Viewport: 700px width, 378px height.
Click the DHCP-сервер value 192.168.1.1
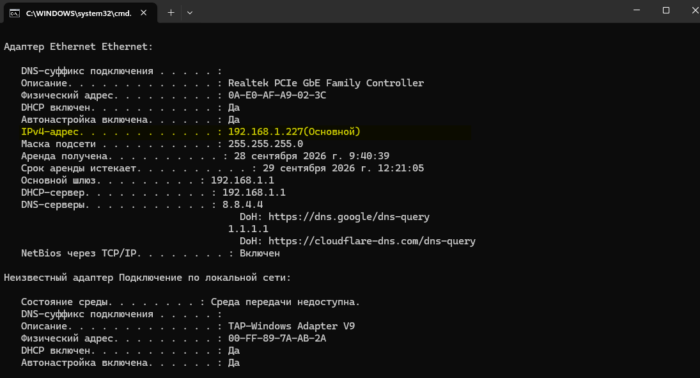254,192
